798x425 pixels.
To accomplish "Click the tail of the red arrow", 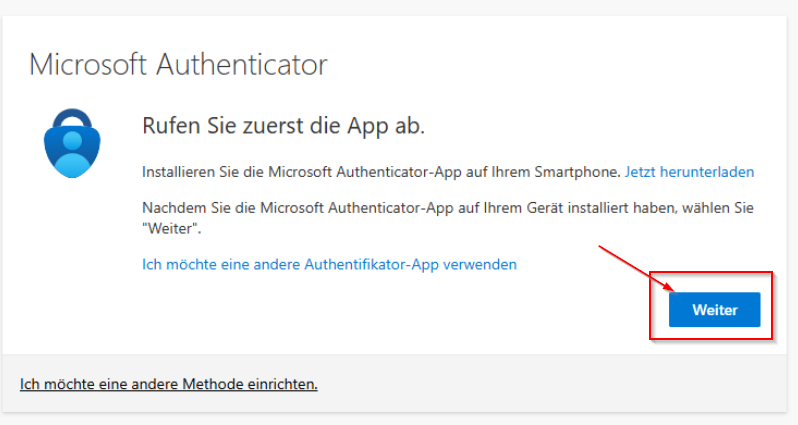I will 601,247.
